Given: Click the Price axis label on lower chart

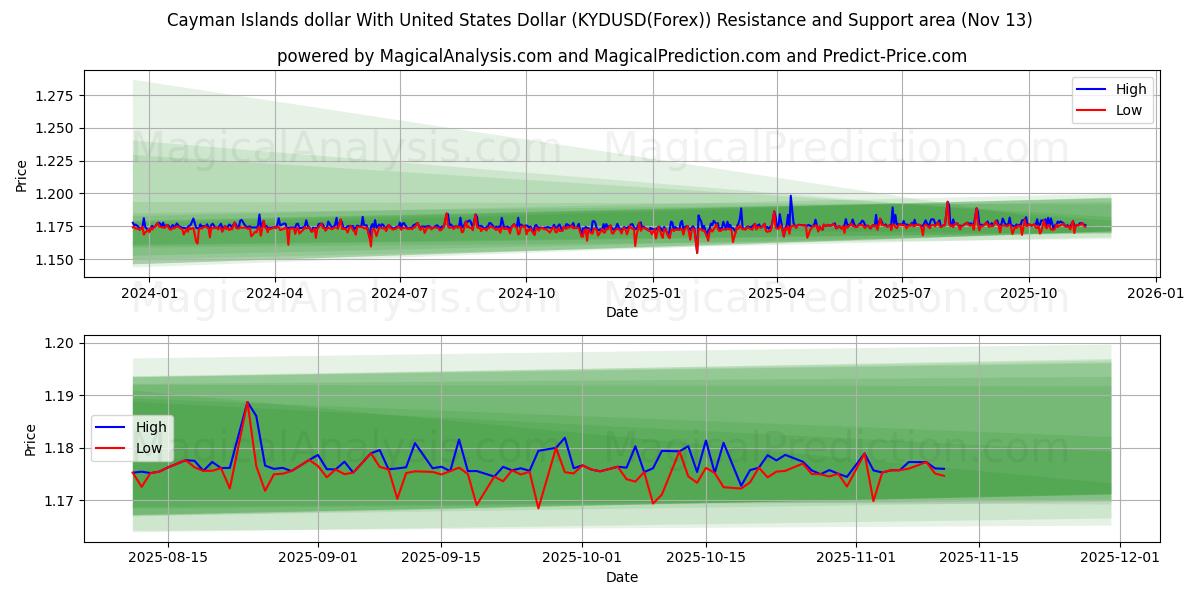Looking at the screenshot, I should tap(30, 440).
